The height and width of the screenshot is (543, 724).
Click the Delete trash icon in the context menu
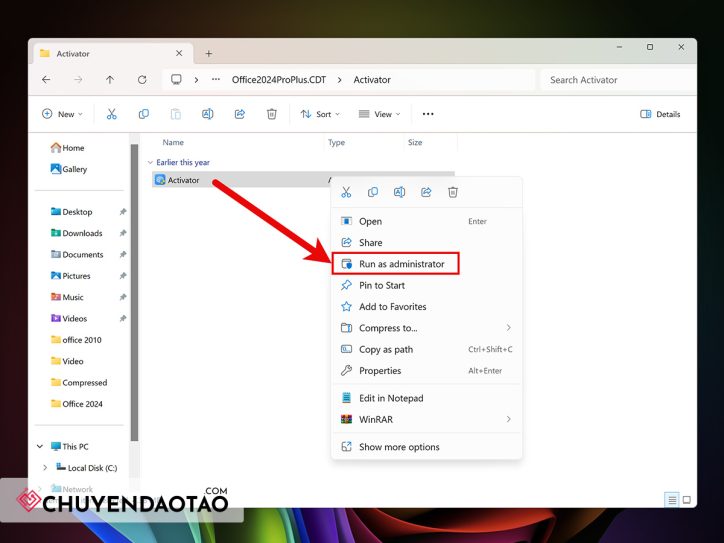pyautogui.click(x=453, y=192)
